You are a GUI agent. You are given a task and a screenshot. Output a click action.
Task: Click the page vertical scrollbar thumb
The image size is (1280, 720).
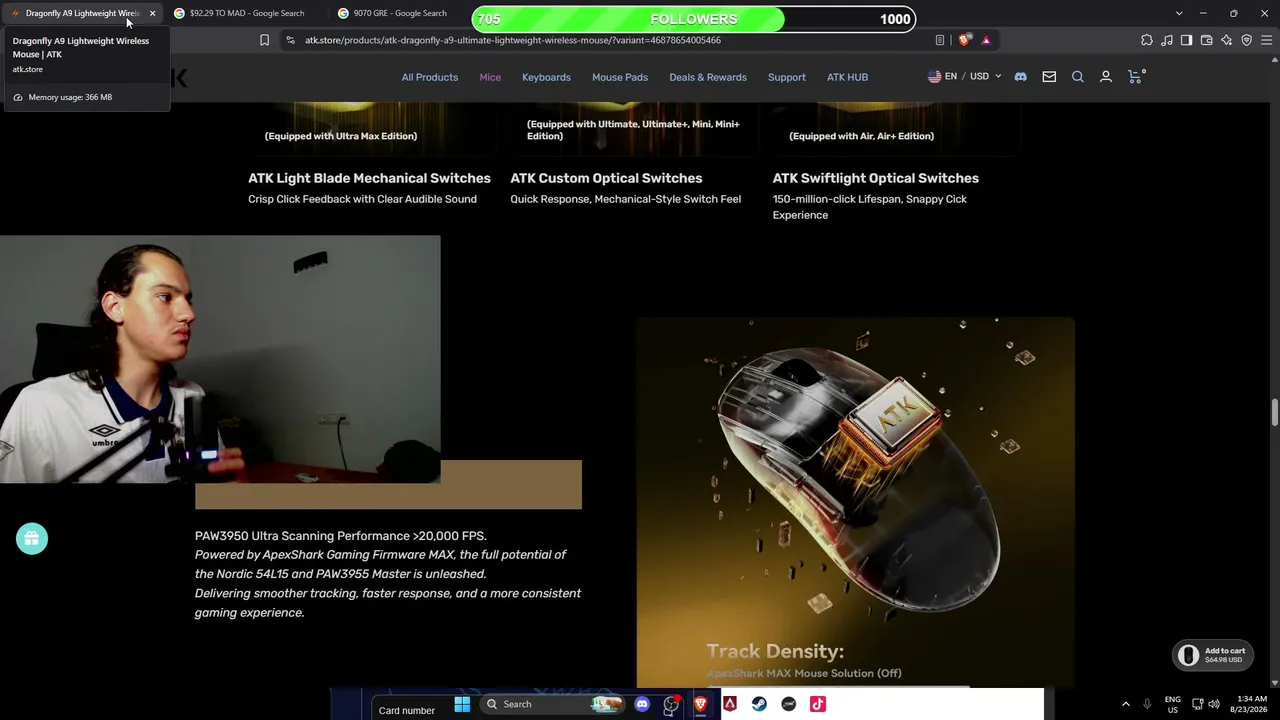(1274, 412)
